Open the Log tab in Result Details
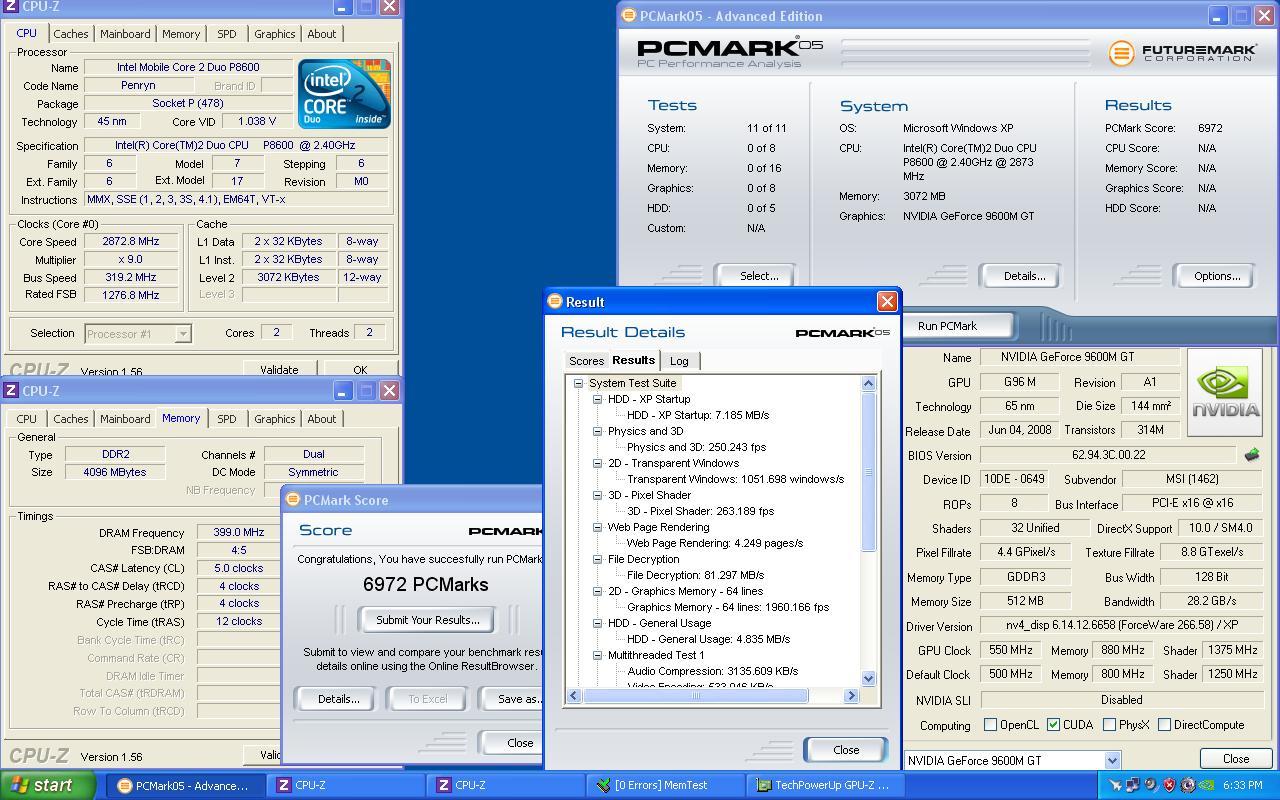 click(x=679, y=361)
